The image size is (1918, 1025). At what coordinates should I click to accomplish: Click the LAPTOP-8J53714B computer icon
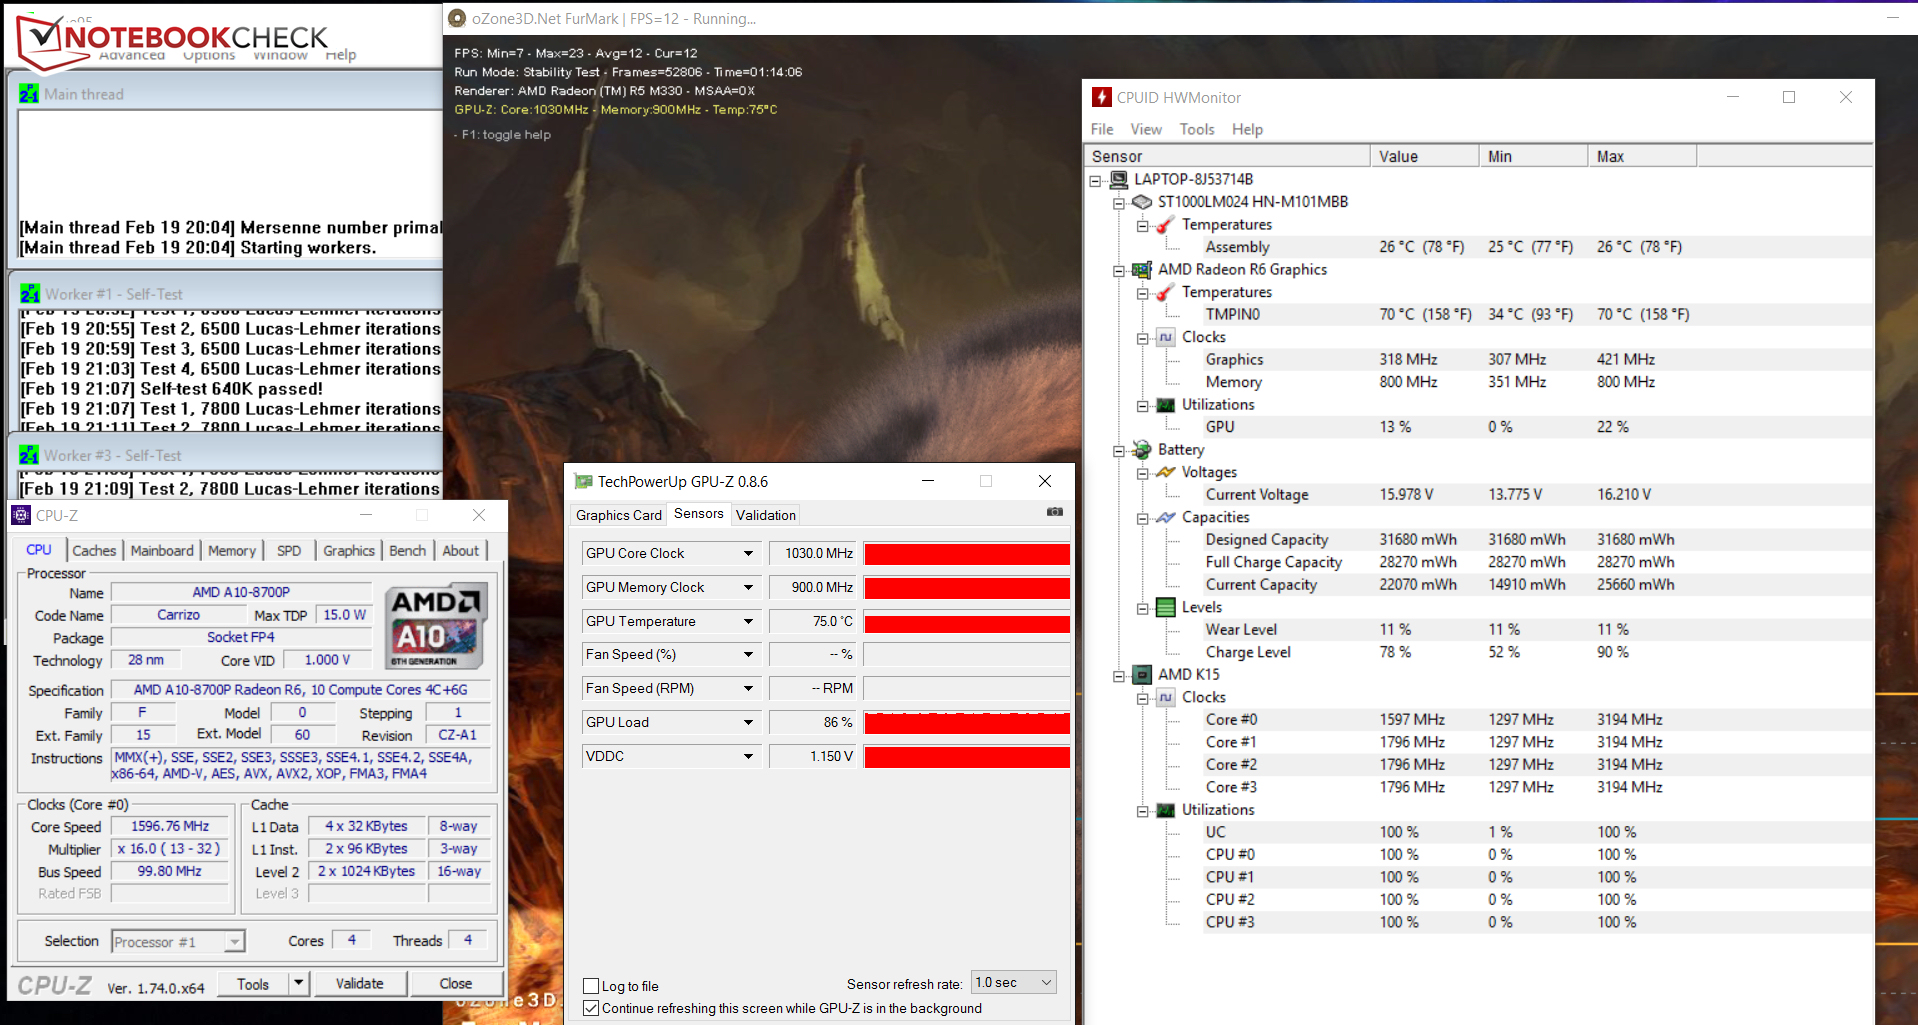pyautogui.click(x=1118, y=179)
